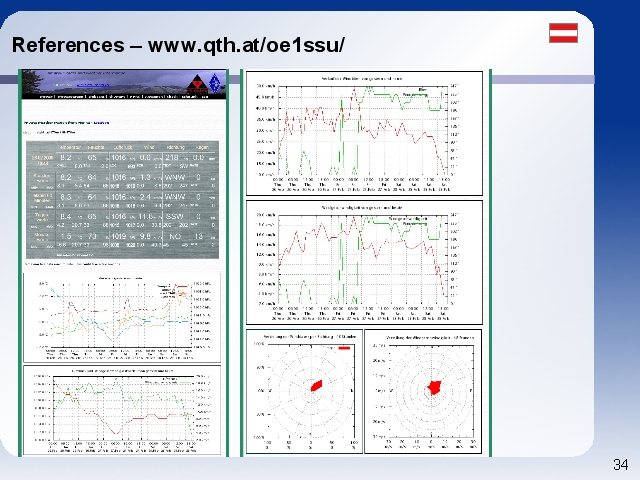Click the NO wind direction cell in table
Image resolution: width=640 pixels, height=480 pixels.
tap(174, 236)
